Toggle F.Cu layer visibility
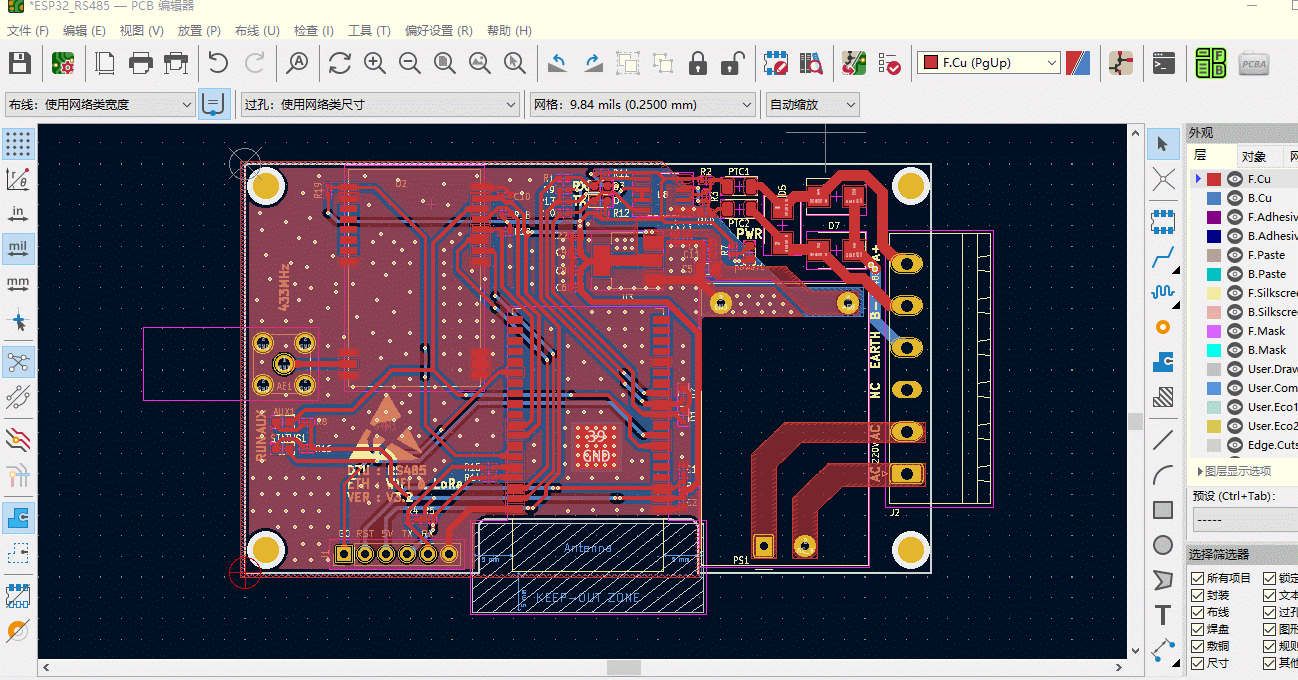This screenshot has width=1298, height=680. [1235, 179]
